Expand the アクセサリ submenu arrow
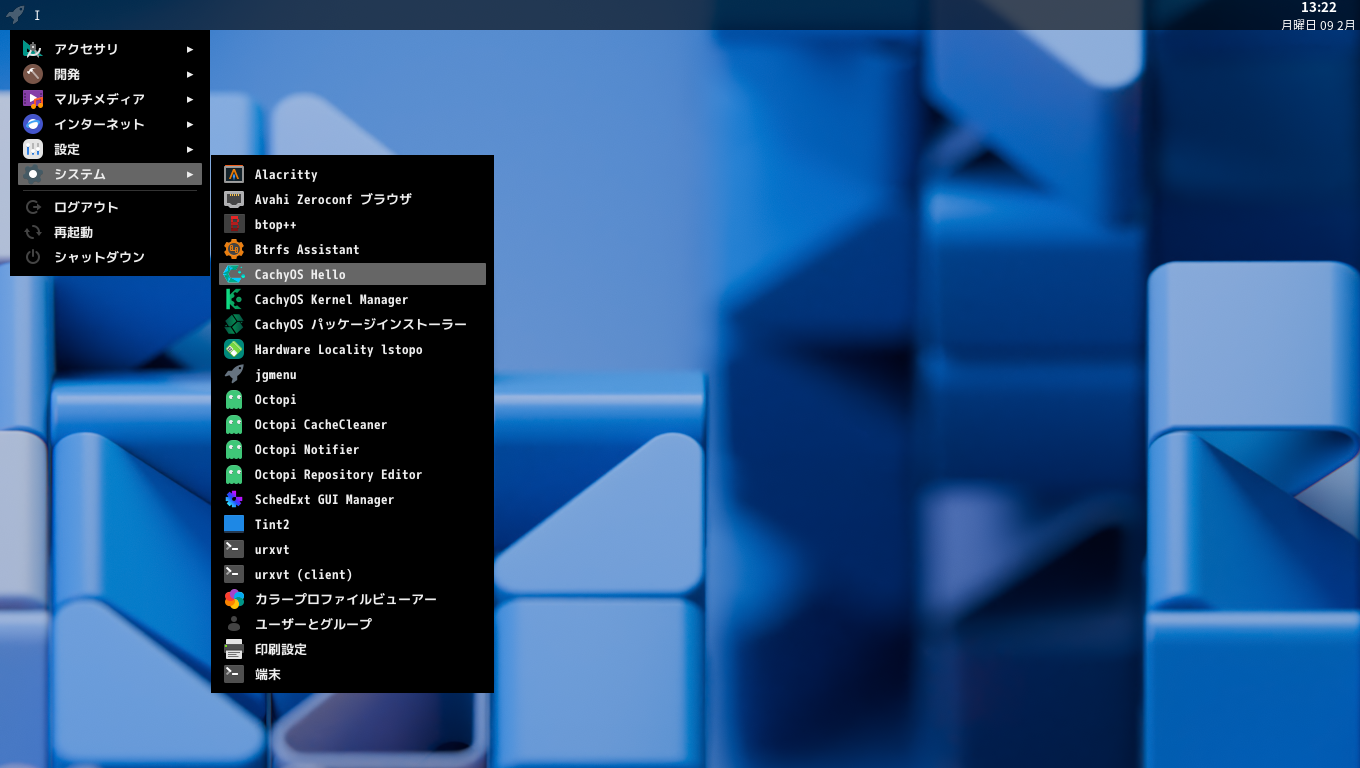The width and height of the screenshot is (1360, 768). pyautogui.click(x=190, y=49)
